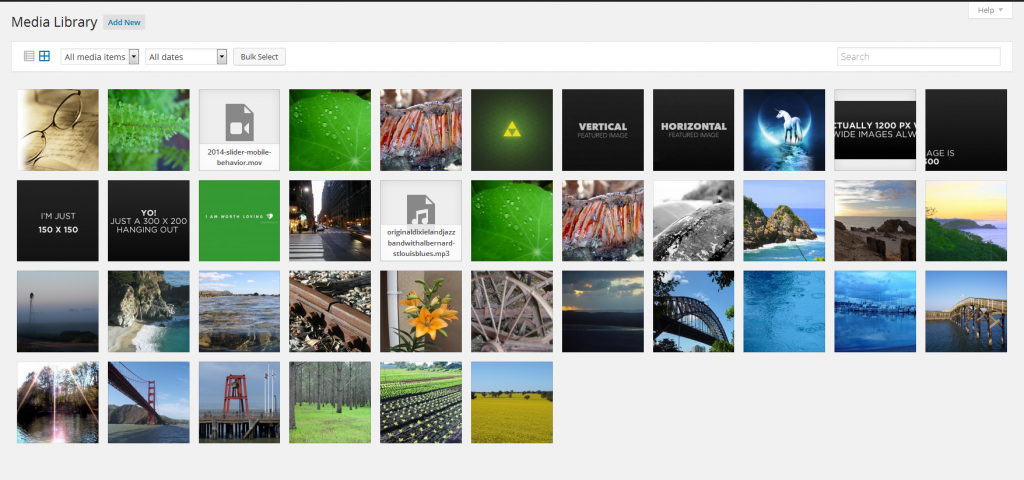Switch to list view icon
Screen dimensions: 1024x480
click(x=29, y=56)
